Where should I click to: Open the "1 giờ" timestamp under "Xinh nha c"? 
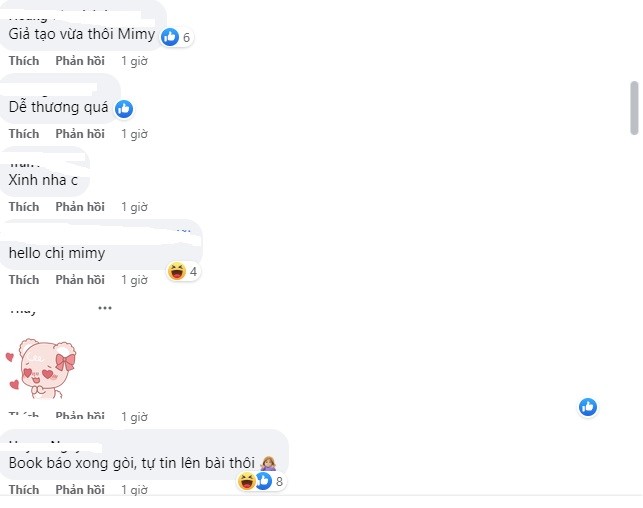134,207
